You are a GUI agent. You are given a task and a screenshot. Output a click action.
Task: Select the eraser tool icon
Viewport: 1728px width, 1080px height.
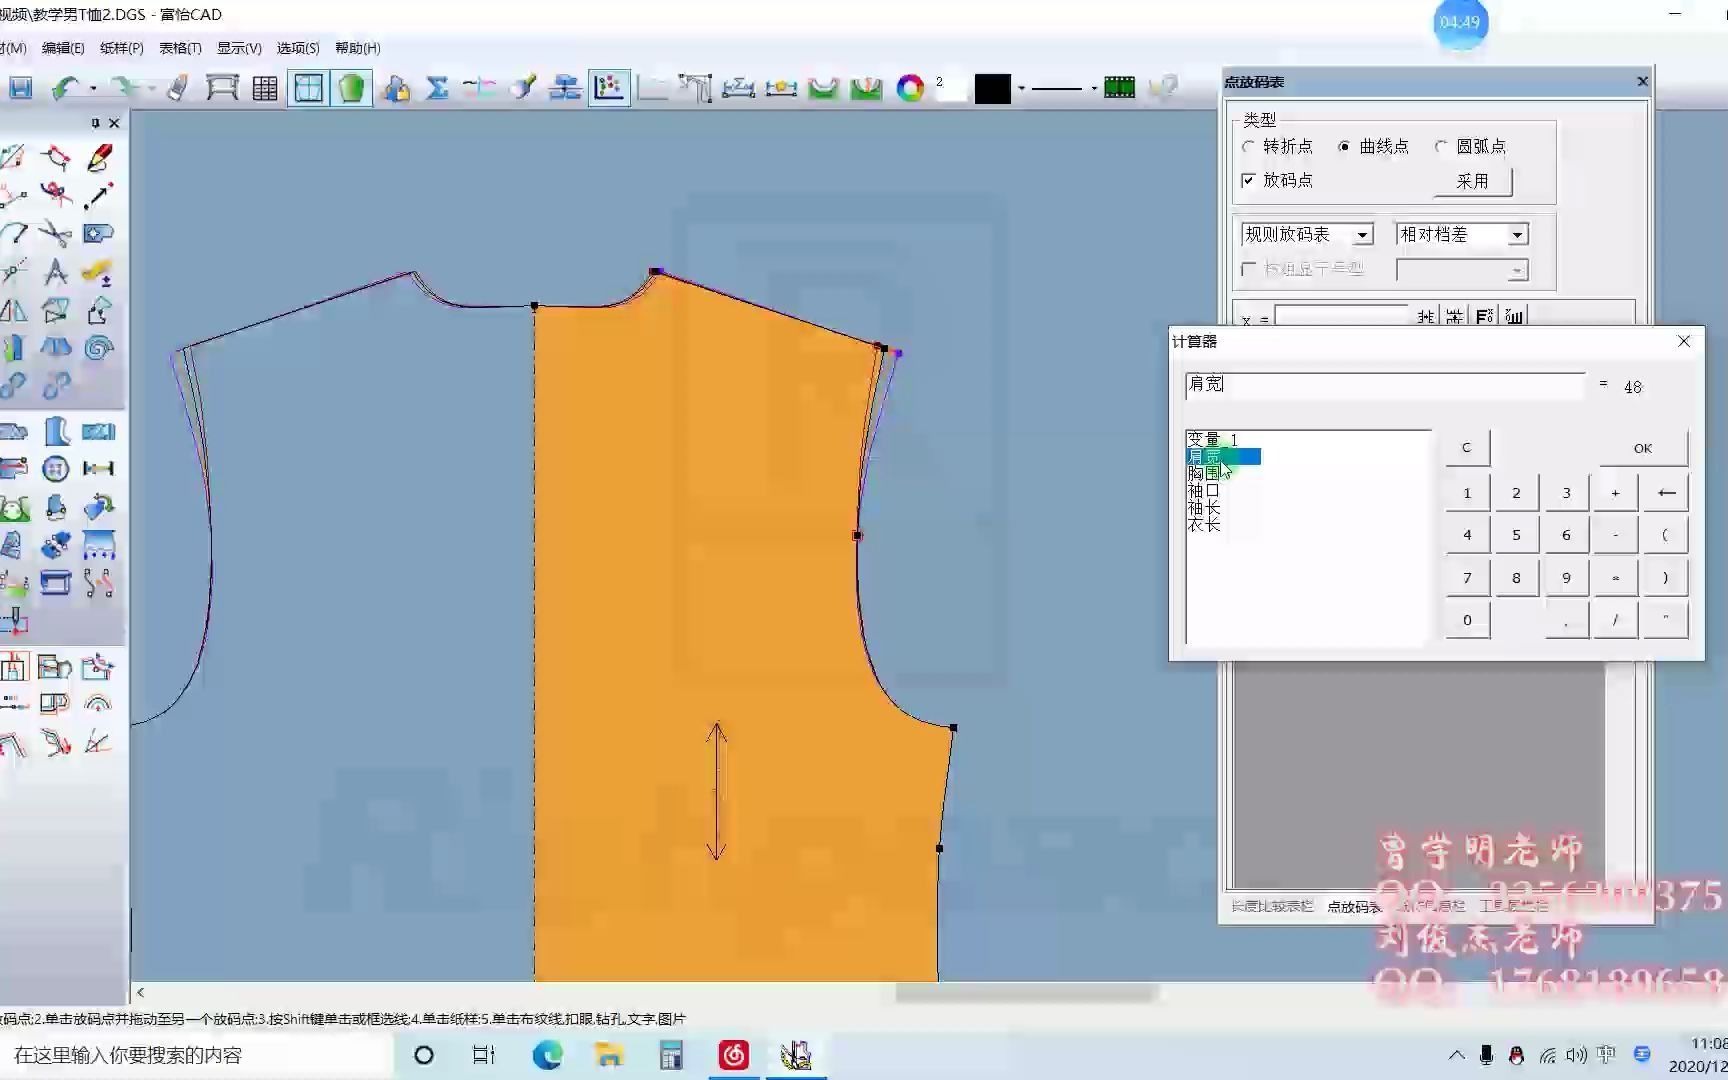point(177,87)
